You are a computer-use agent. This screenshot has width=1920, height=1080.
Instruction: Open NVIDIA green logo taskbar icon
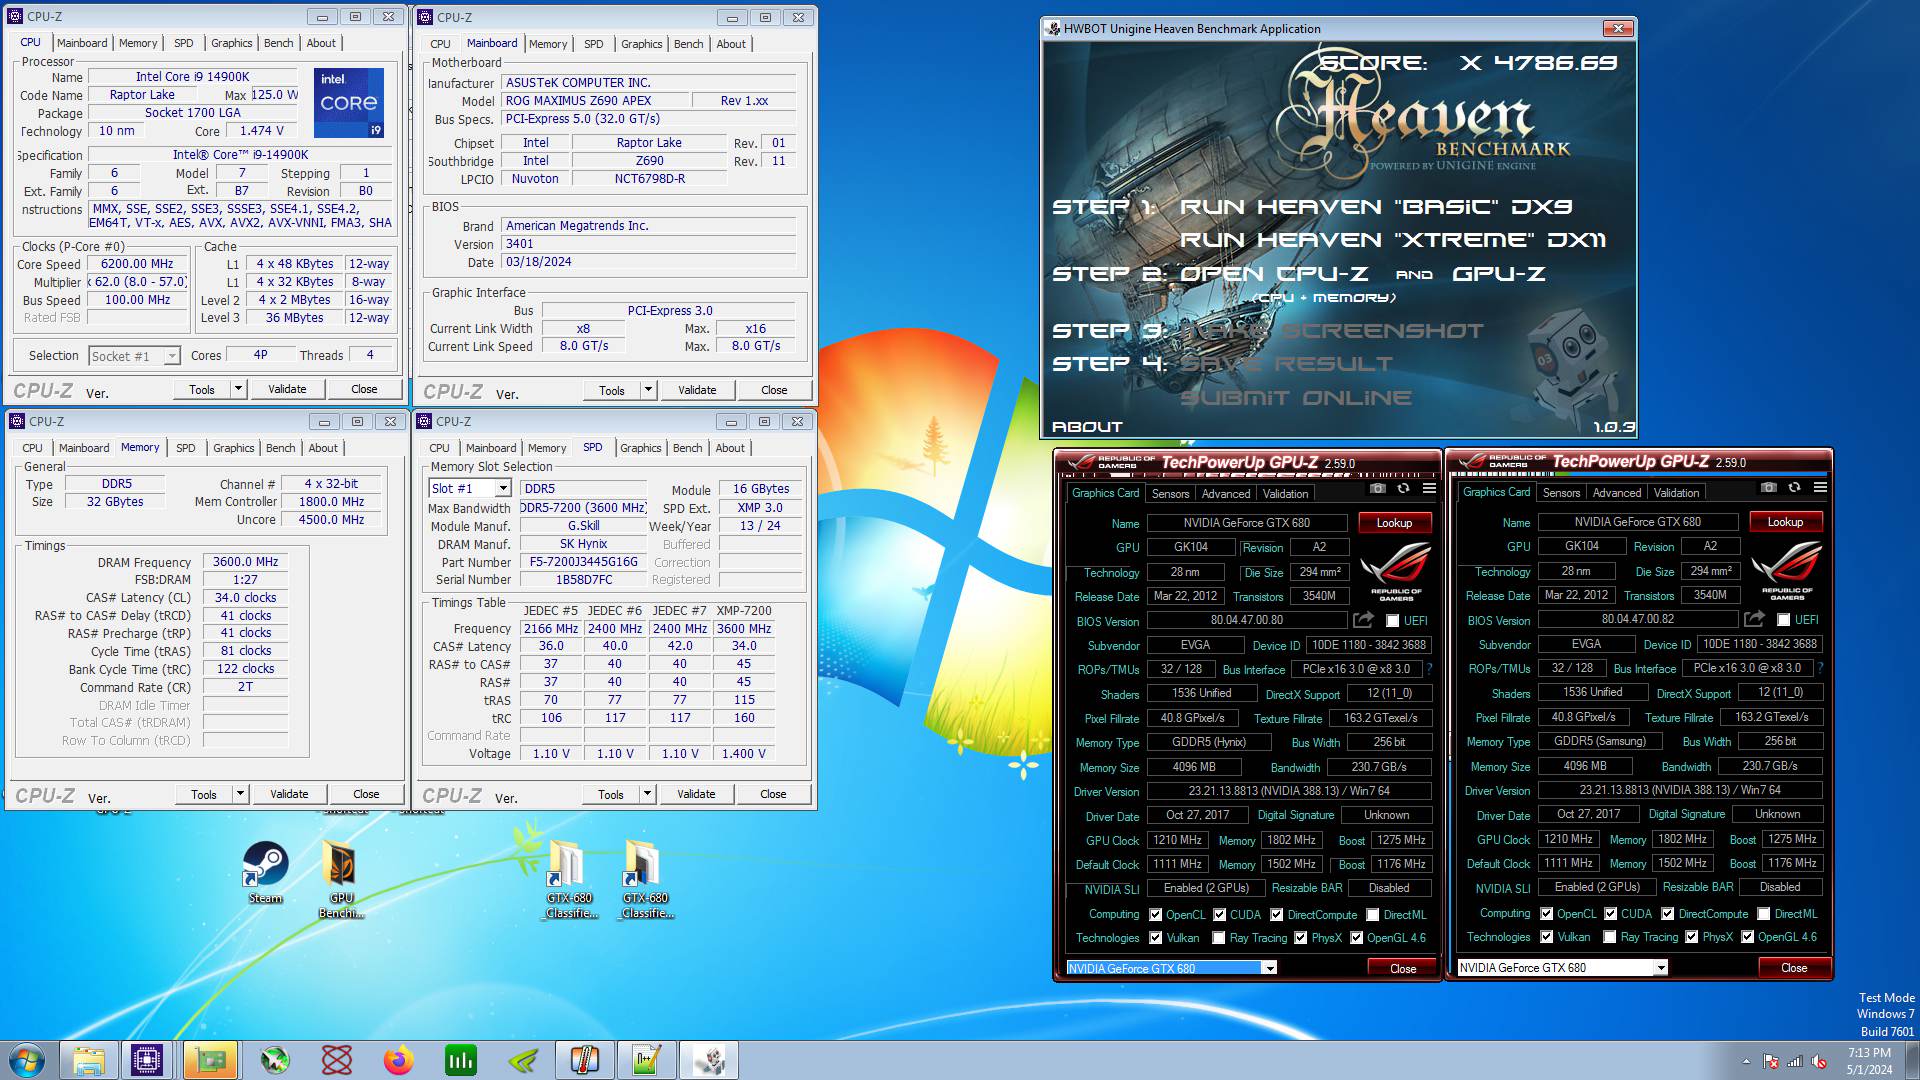click(x=522, y=1060)
